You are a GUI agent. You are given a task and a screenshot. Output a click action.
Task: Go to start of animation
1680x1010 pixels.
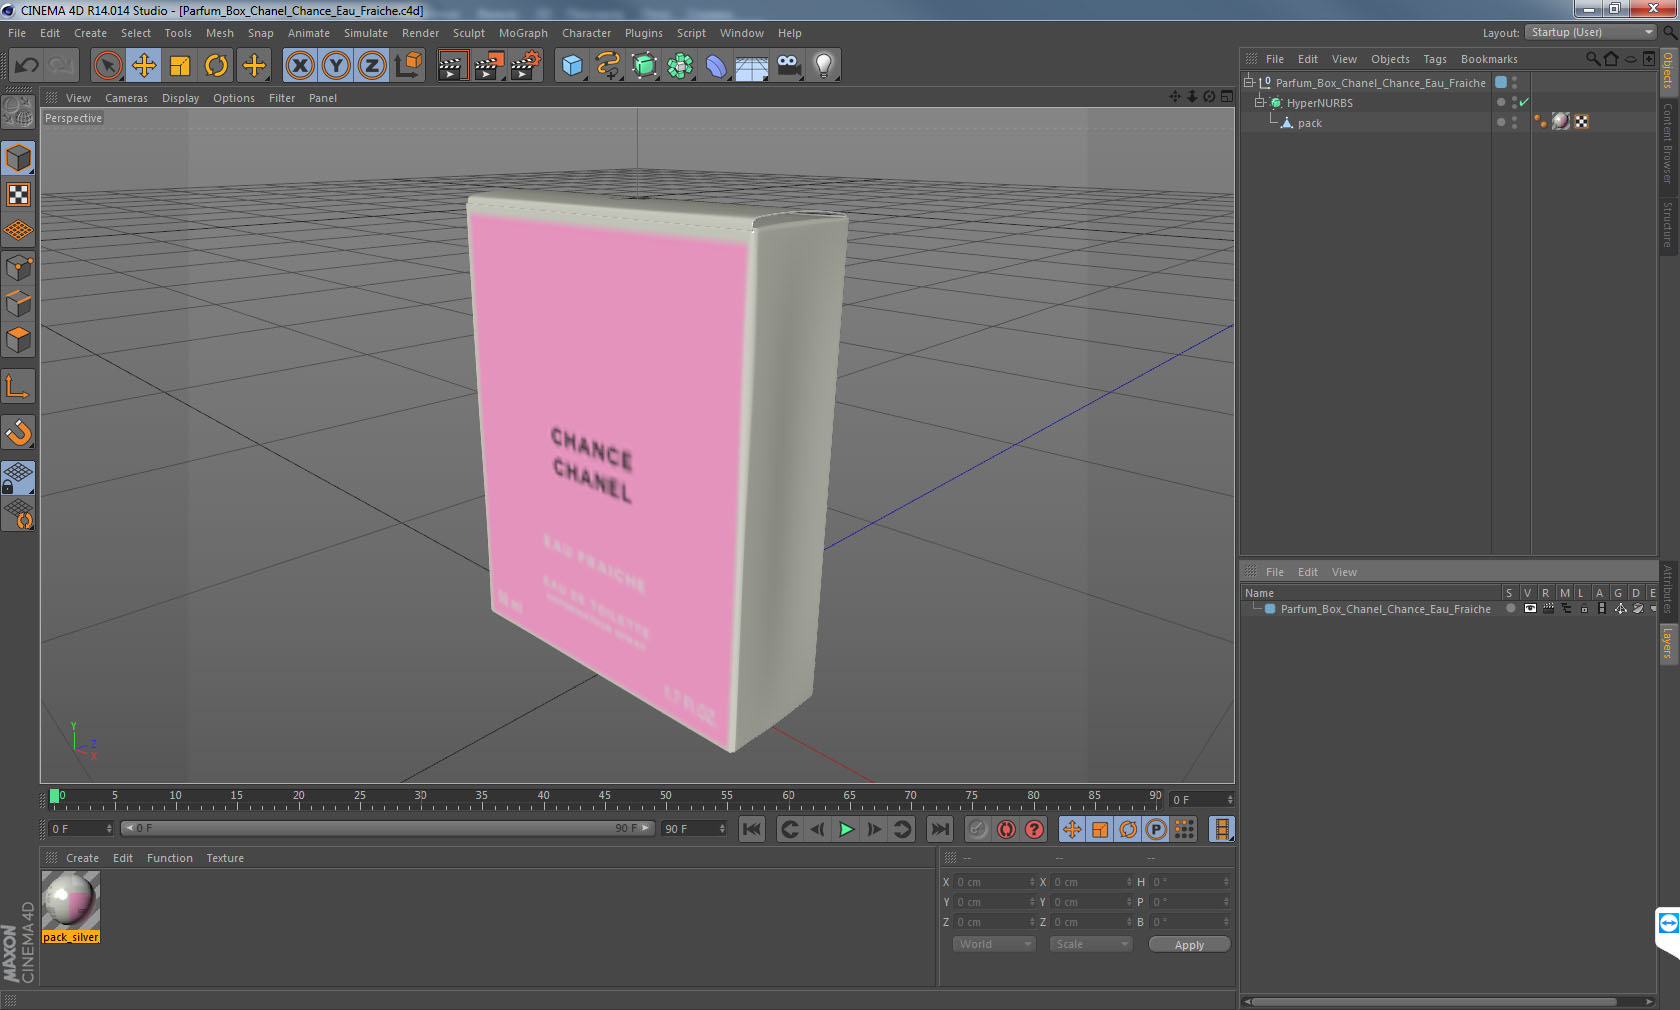(x=752, y=829)
